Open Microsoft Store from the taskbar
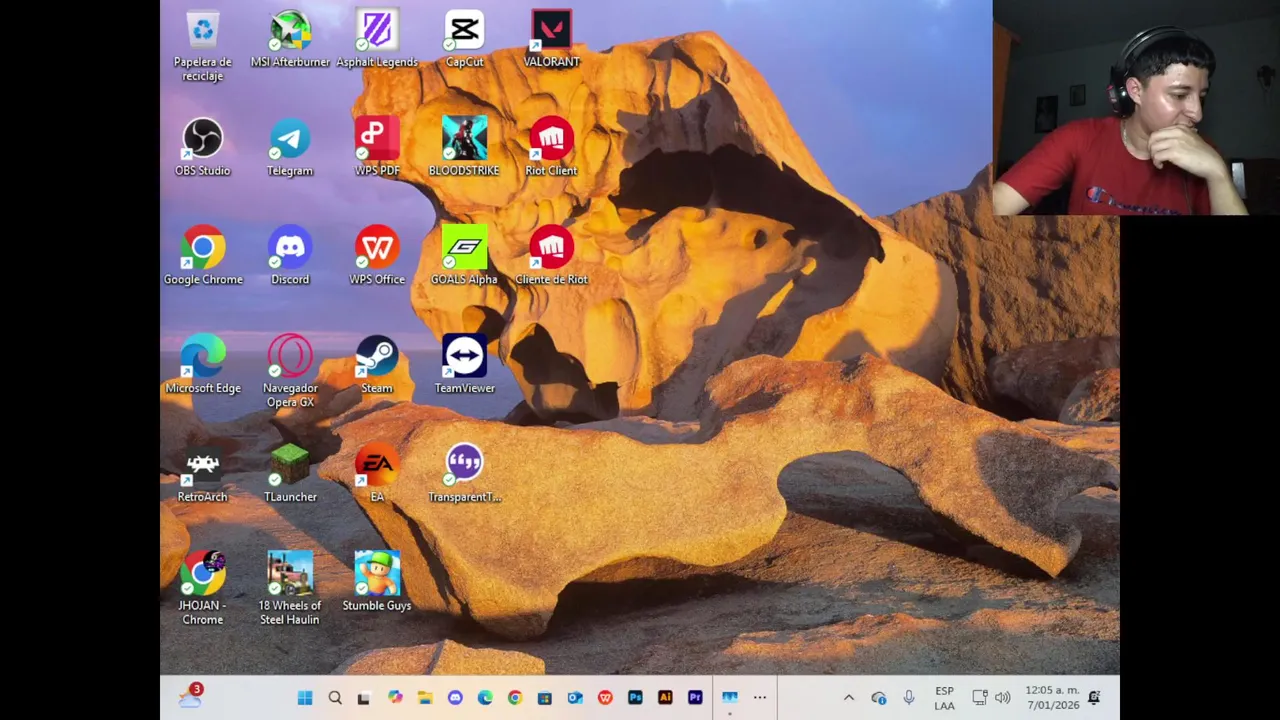 pos(545,698)
